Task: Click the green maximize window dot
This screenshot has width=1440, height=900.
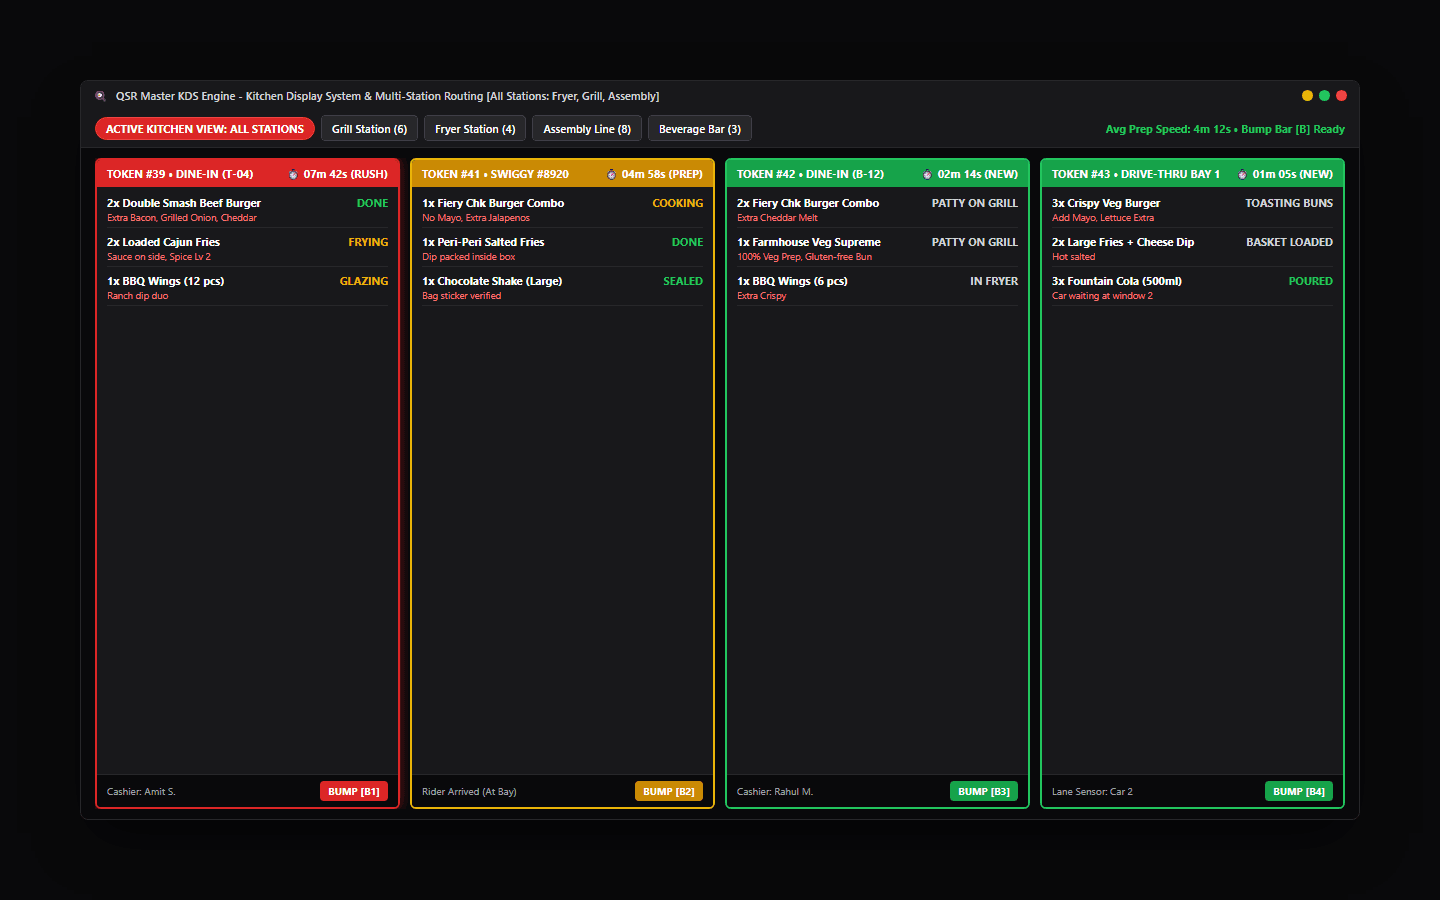Action: tap(1324, 96)
